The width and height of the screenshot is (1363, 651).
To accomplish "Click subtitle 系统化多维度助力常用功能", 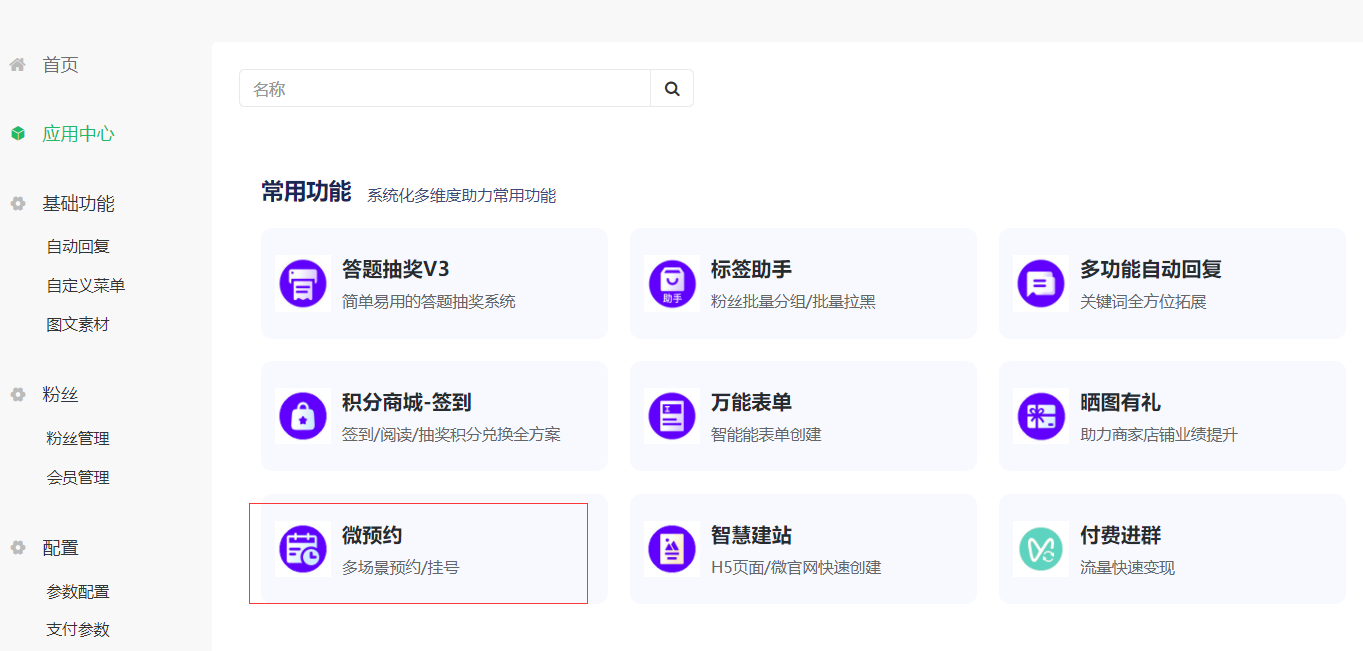I will click(461, 195).
